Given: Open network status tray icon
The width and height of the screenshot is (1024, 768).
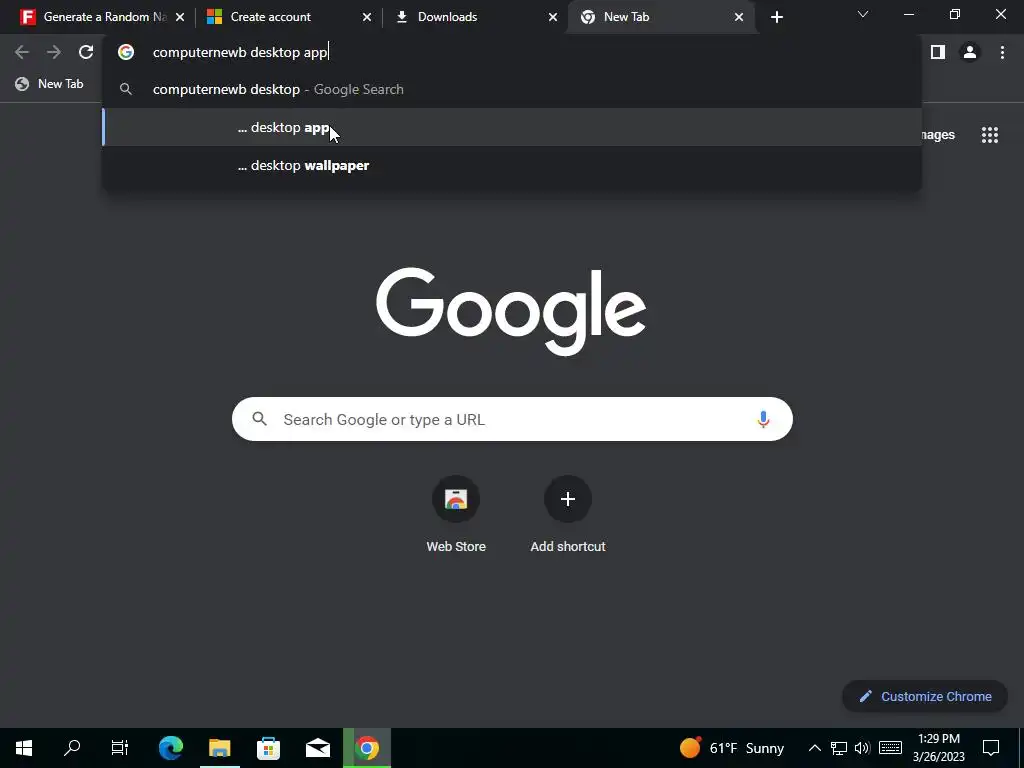Looking at the screenshot, I should (x=839, y=748).
